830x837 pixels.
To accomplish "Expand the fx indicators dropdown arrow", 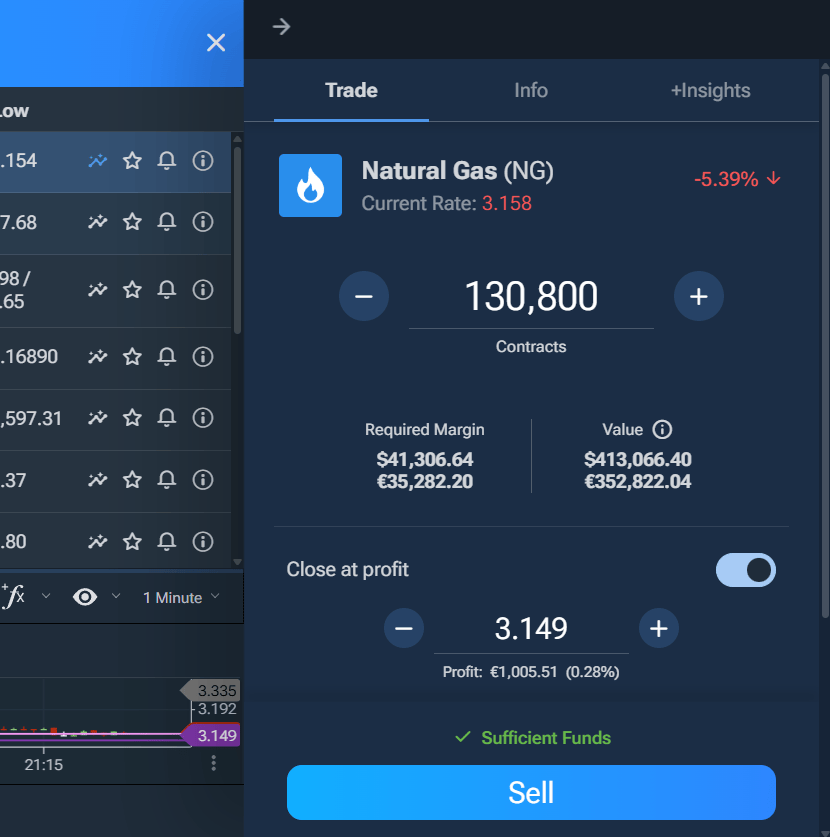I will point(46,596).
